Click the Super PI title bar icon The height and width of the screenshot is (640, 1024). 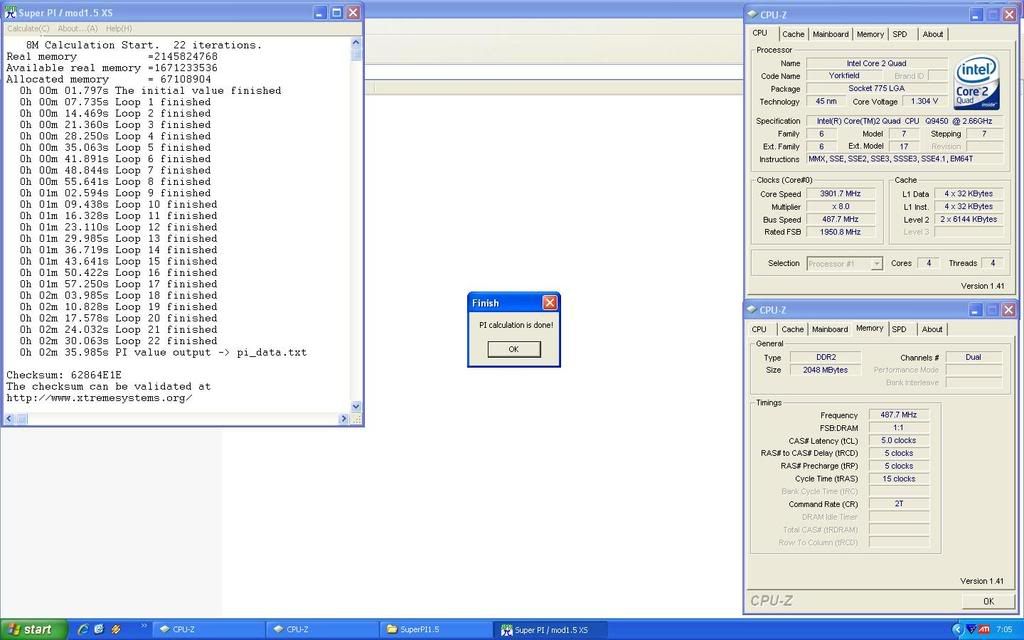(10, 13)
